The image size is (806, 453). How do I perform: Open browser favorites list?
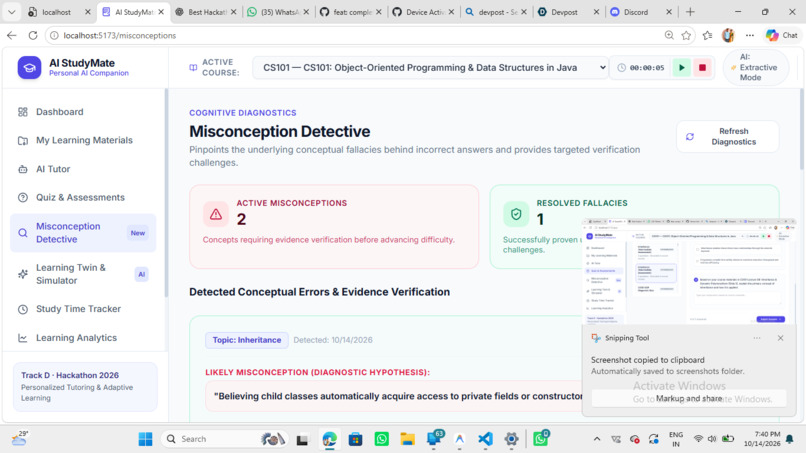click(x=708, y=35)
